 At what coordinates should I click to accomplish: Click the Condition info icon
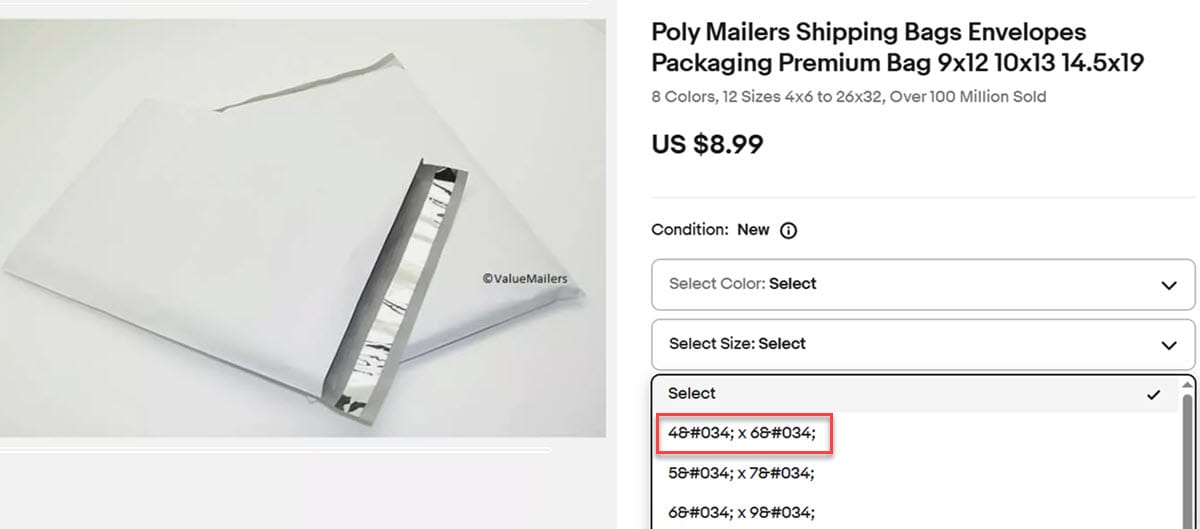pos(788,230)
